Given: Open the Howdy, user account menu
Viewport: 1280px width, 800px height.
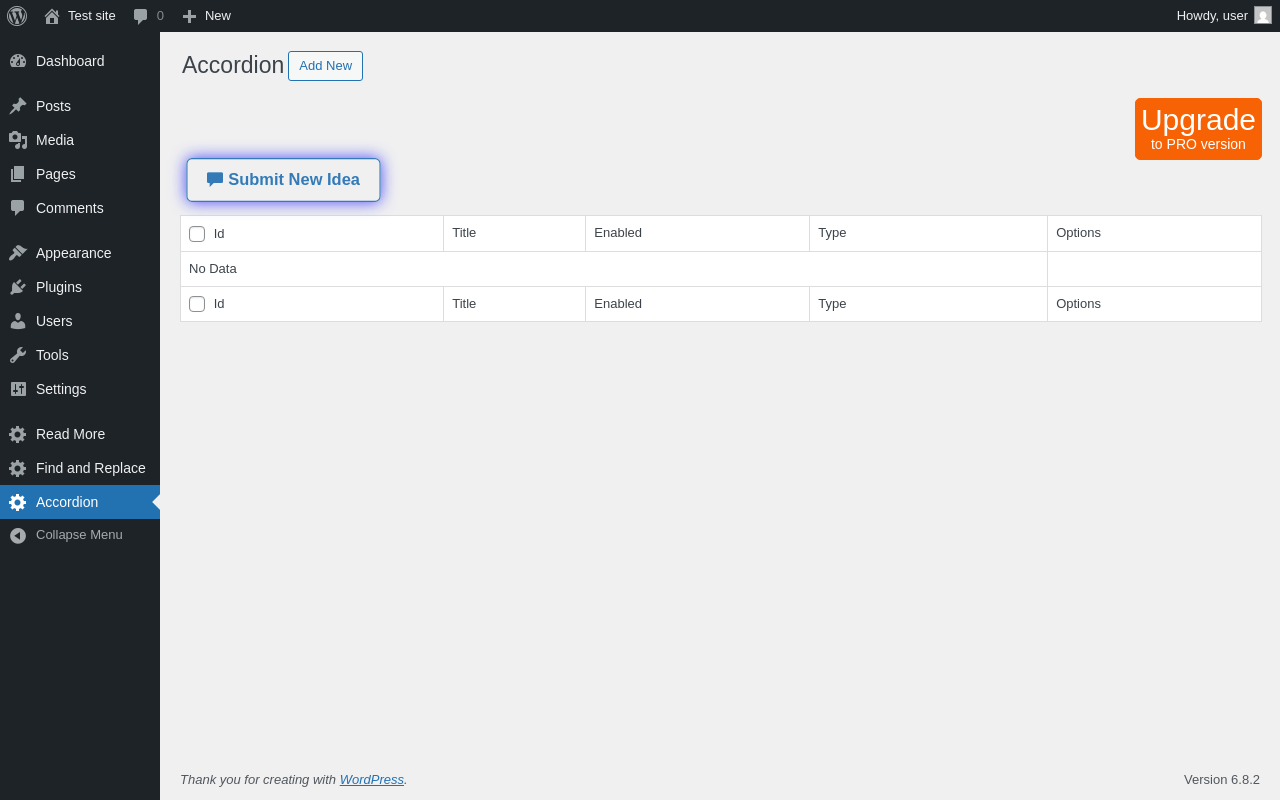Looking at the screenshot, I should [1224, 16].
